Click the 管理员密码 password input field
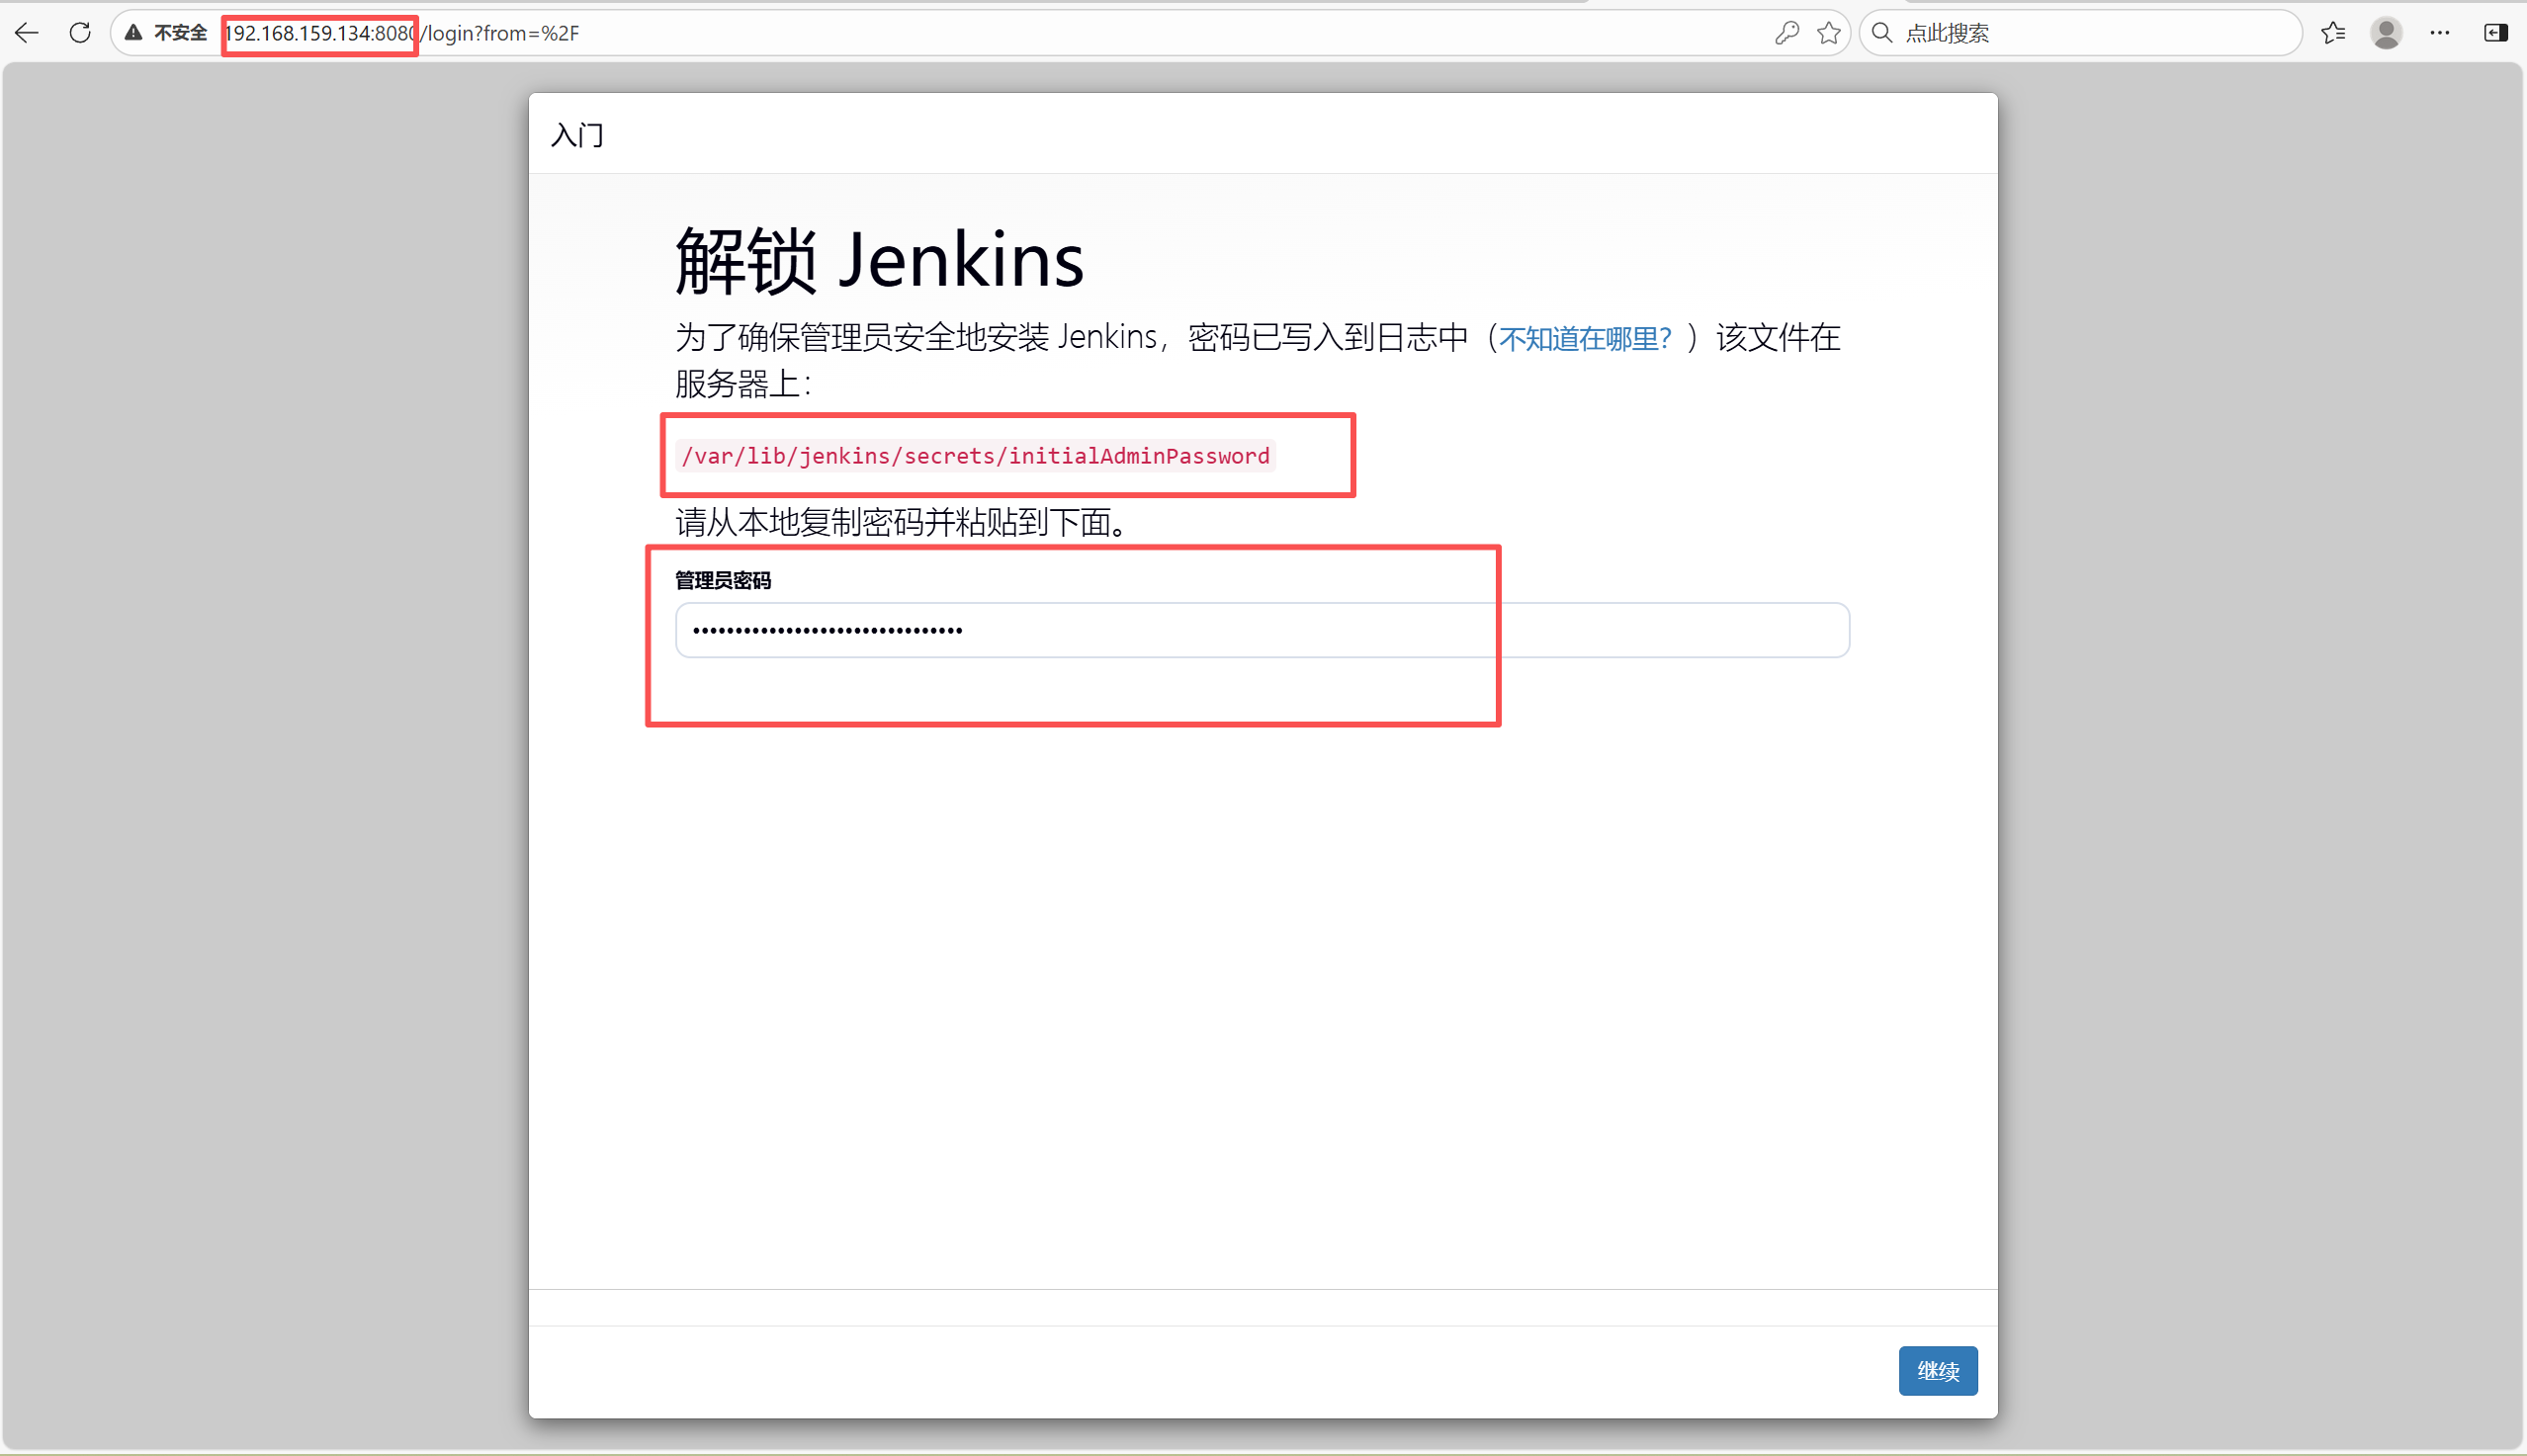 tap(1262, 630)
